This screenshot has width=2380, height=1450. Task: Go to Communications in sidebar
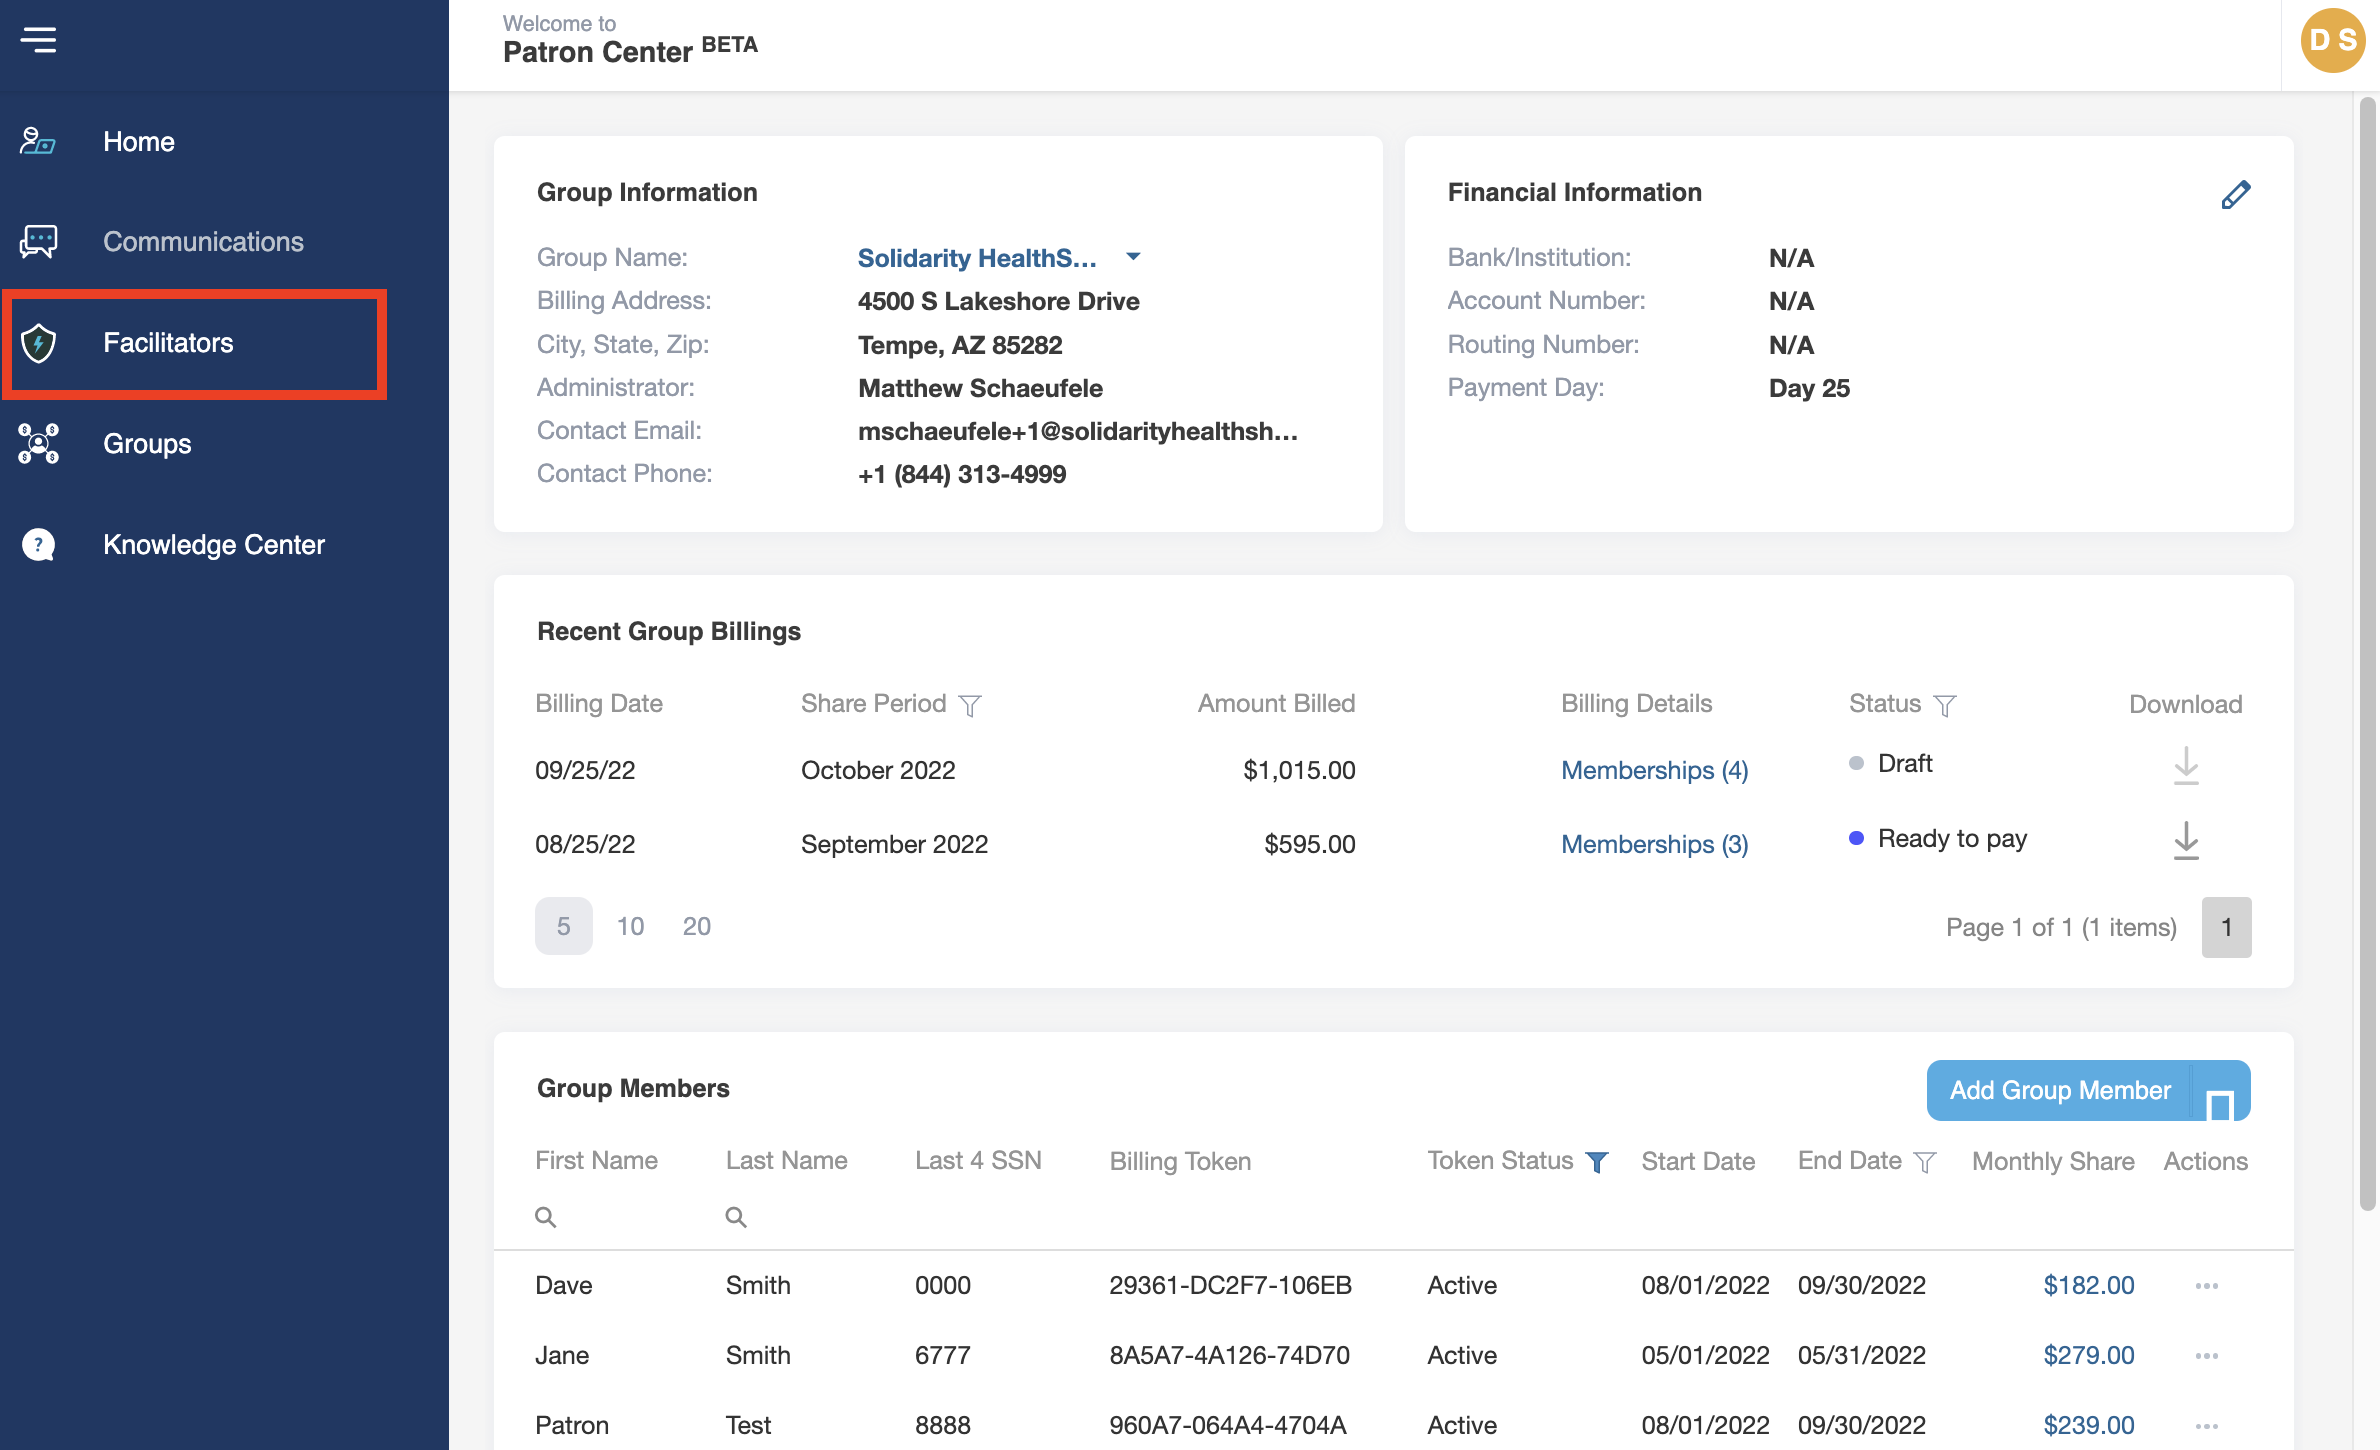pyautogui.click(x=202, y=242)
